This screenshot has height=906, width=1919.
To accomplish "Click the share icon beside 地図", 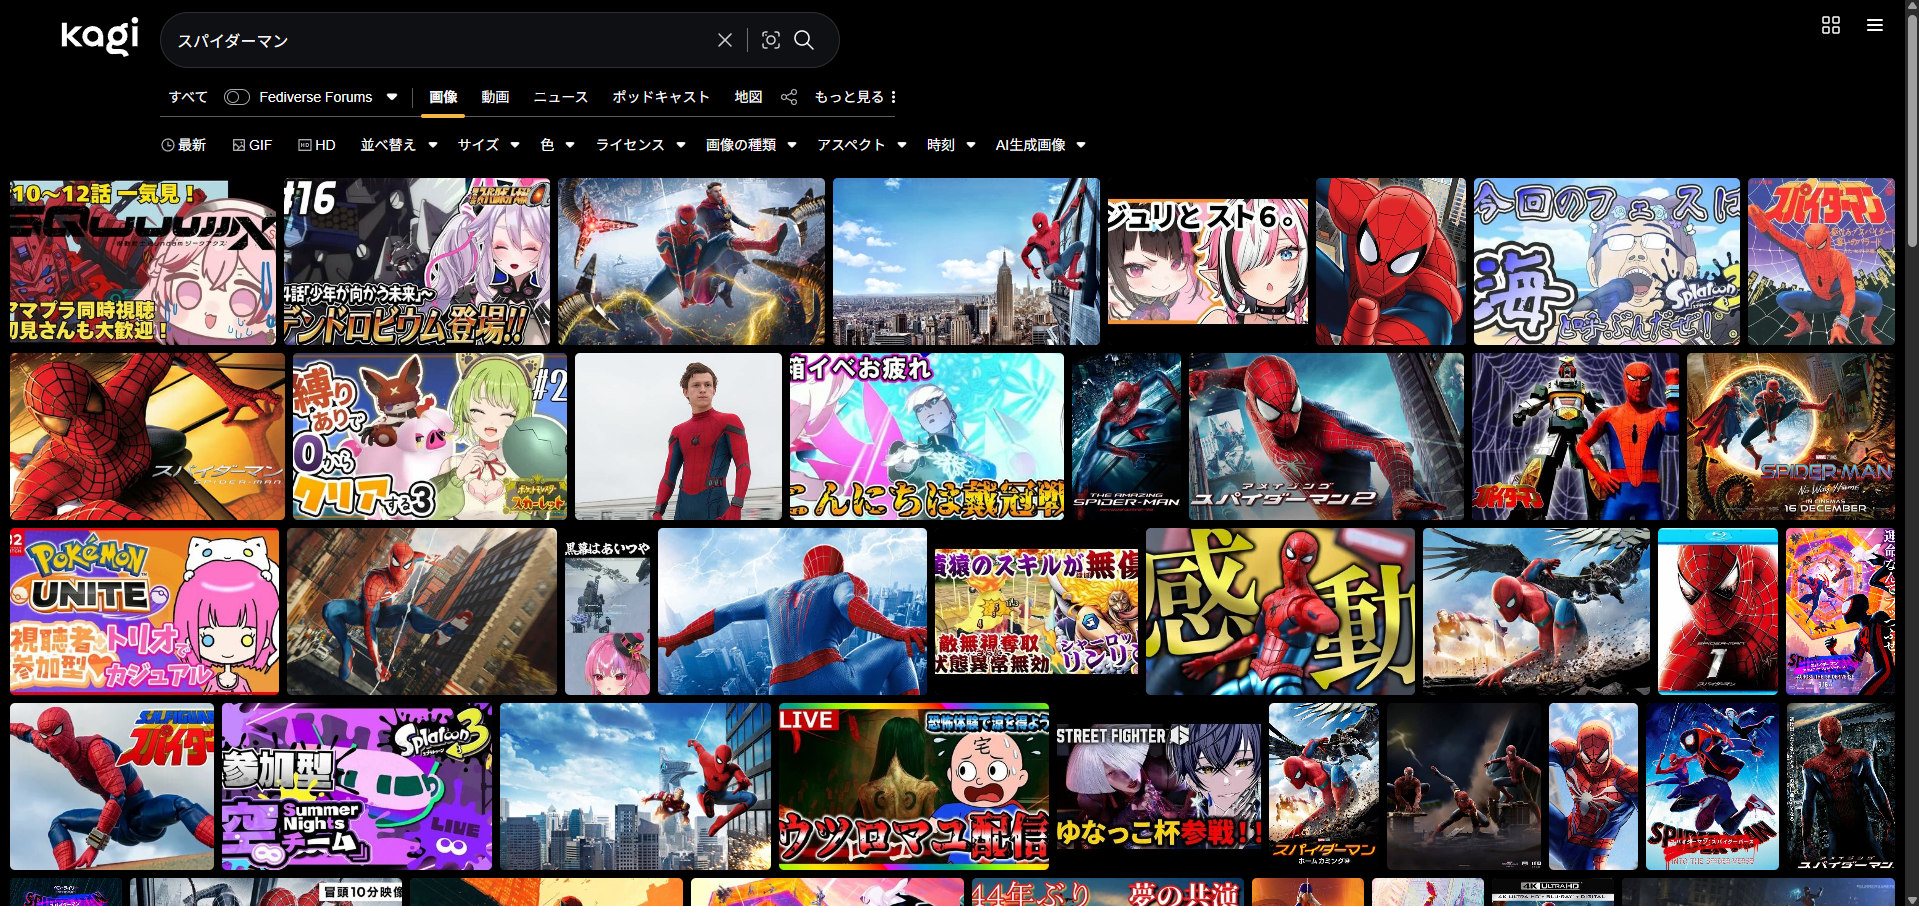I will click(789, 97).
